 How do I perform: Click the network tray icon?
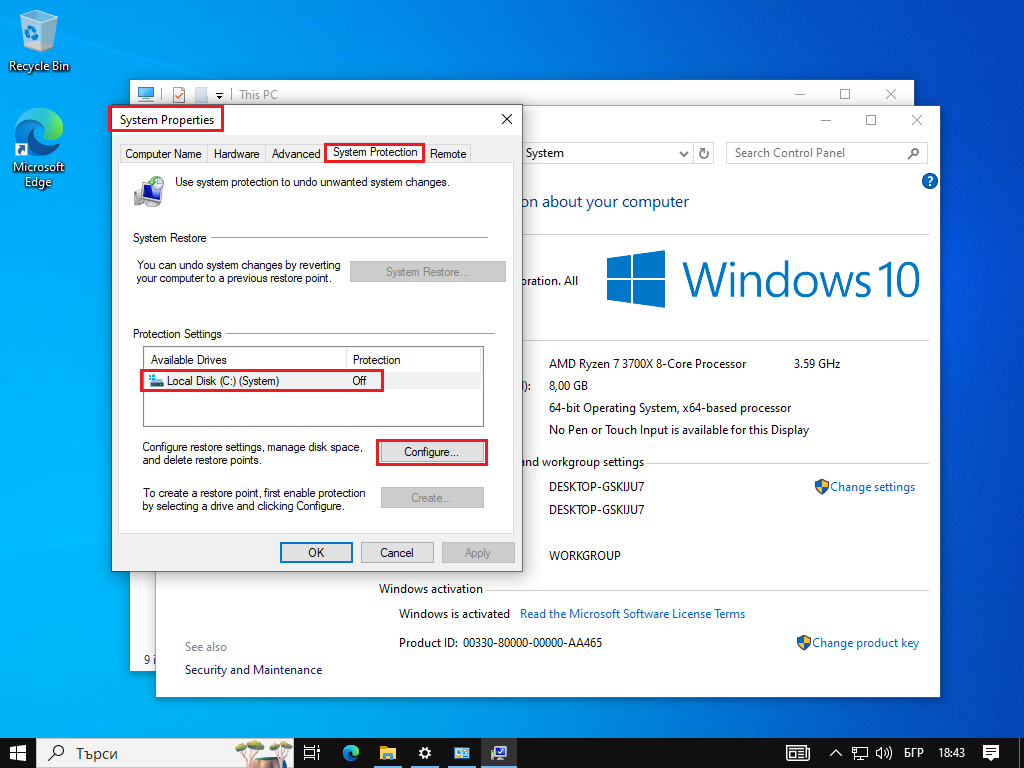coord(860,753)
